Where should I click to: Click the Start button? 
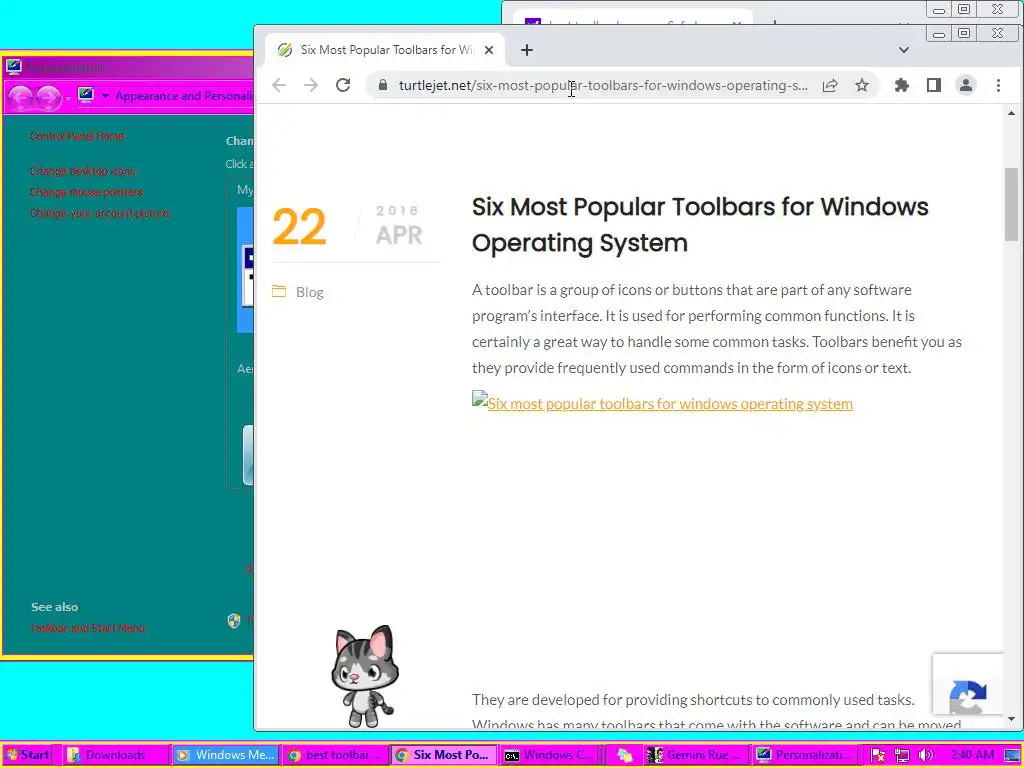[x=27, y=755]
